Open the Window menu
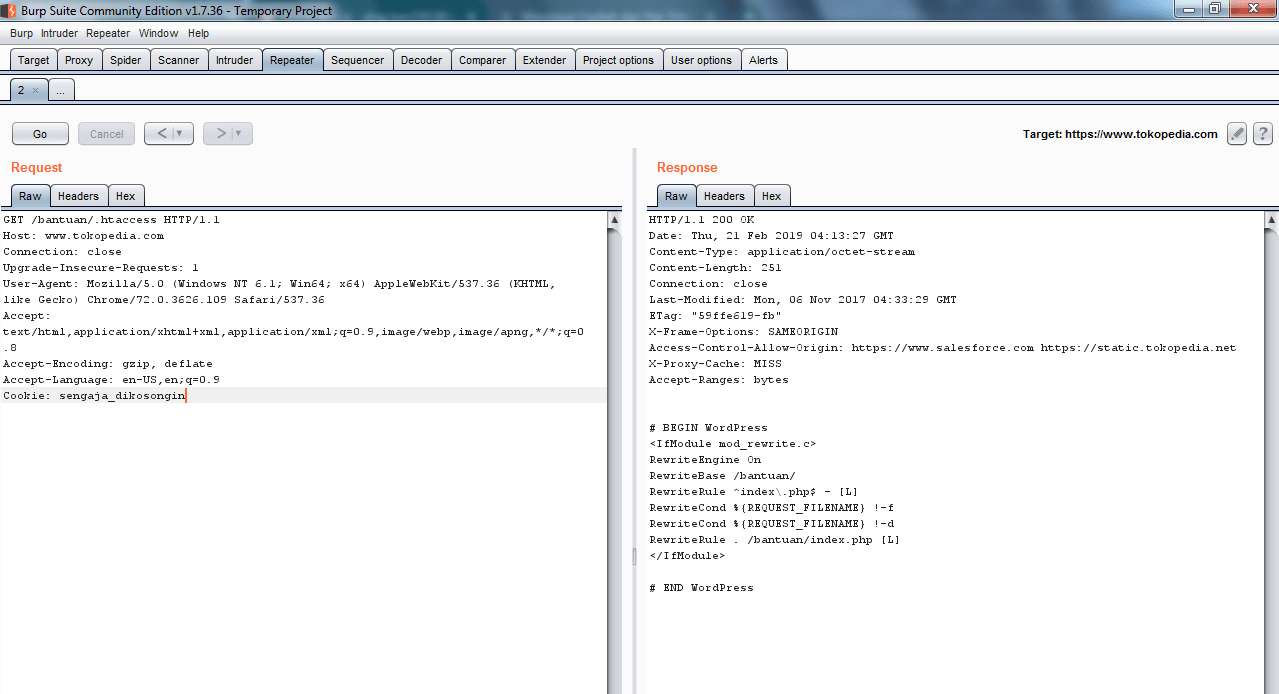 pyautogui.click(x=158, y=33)
